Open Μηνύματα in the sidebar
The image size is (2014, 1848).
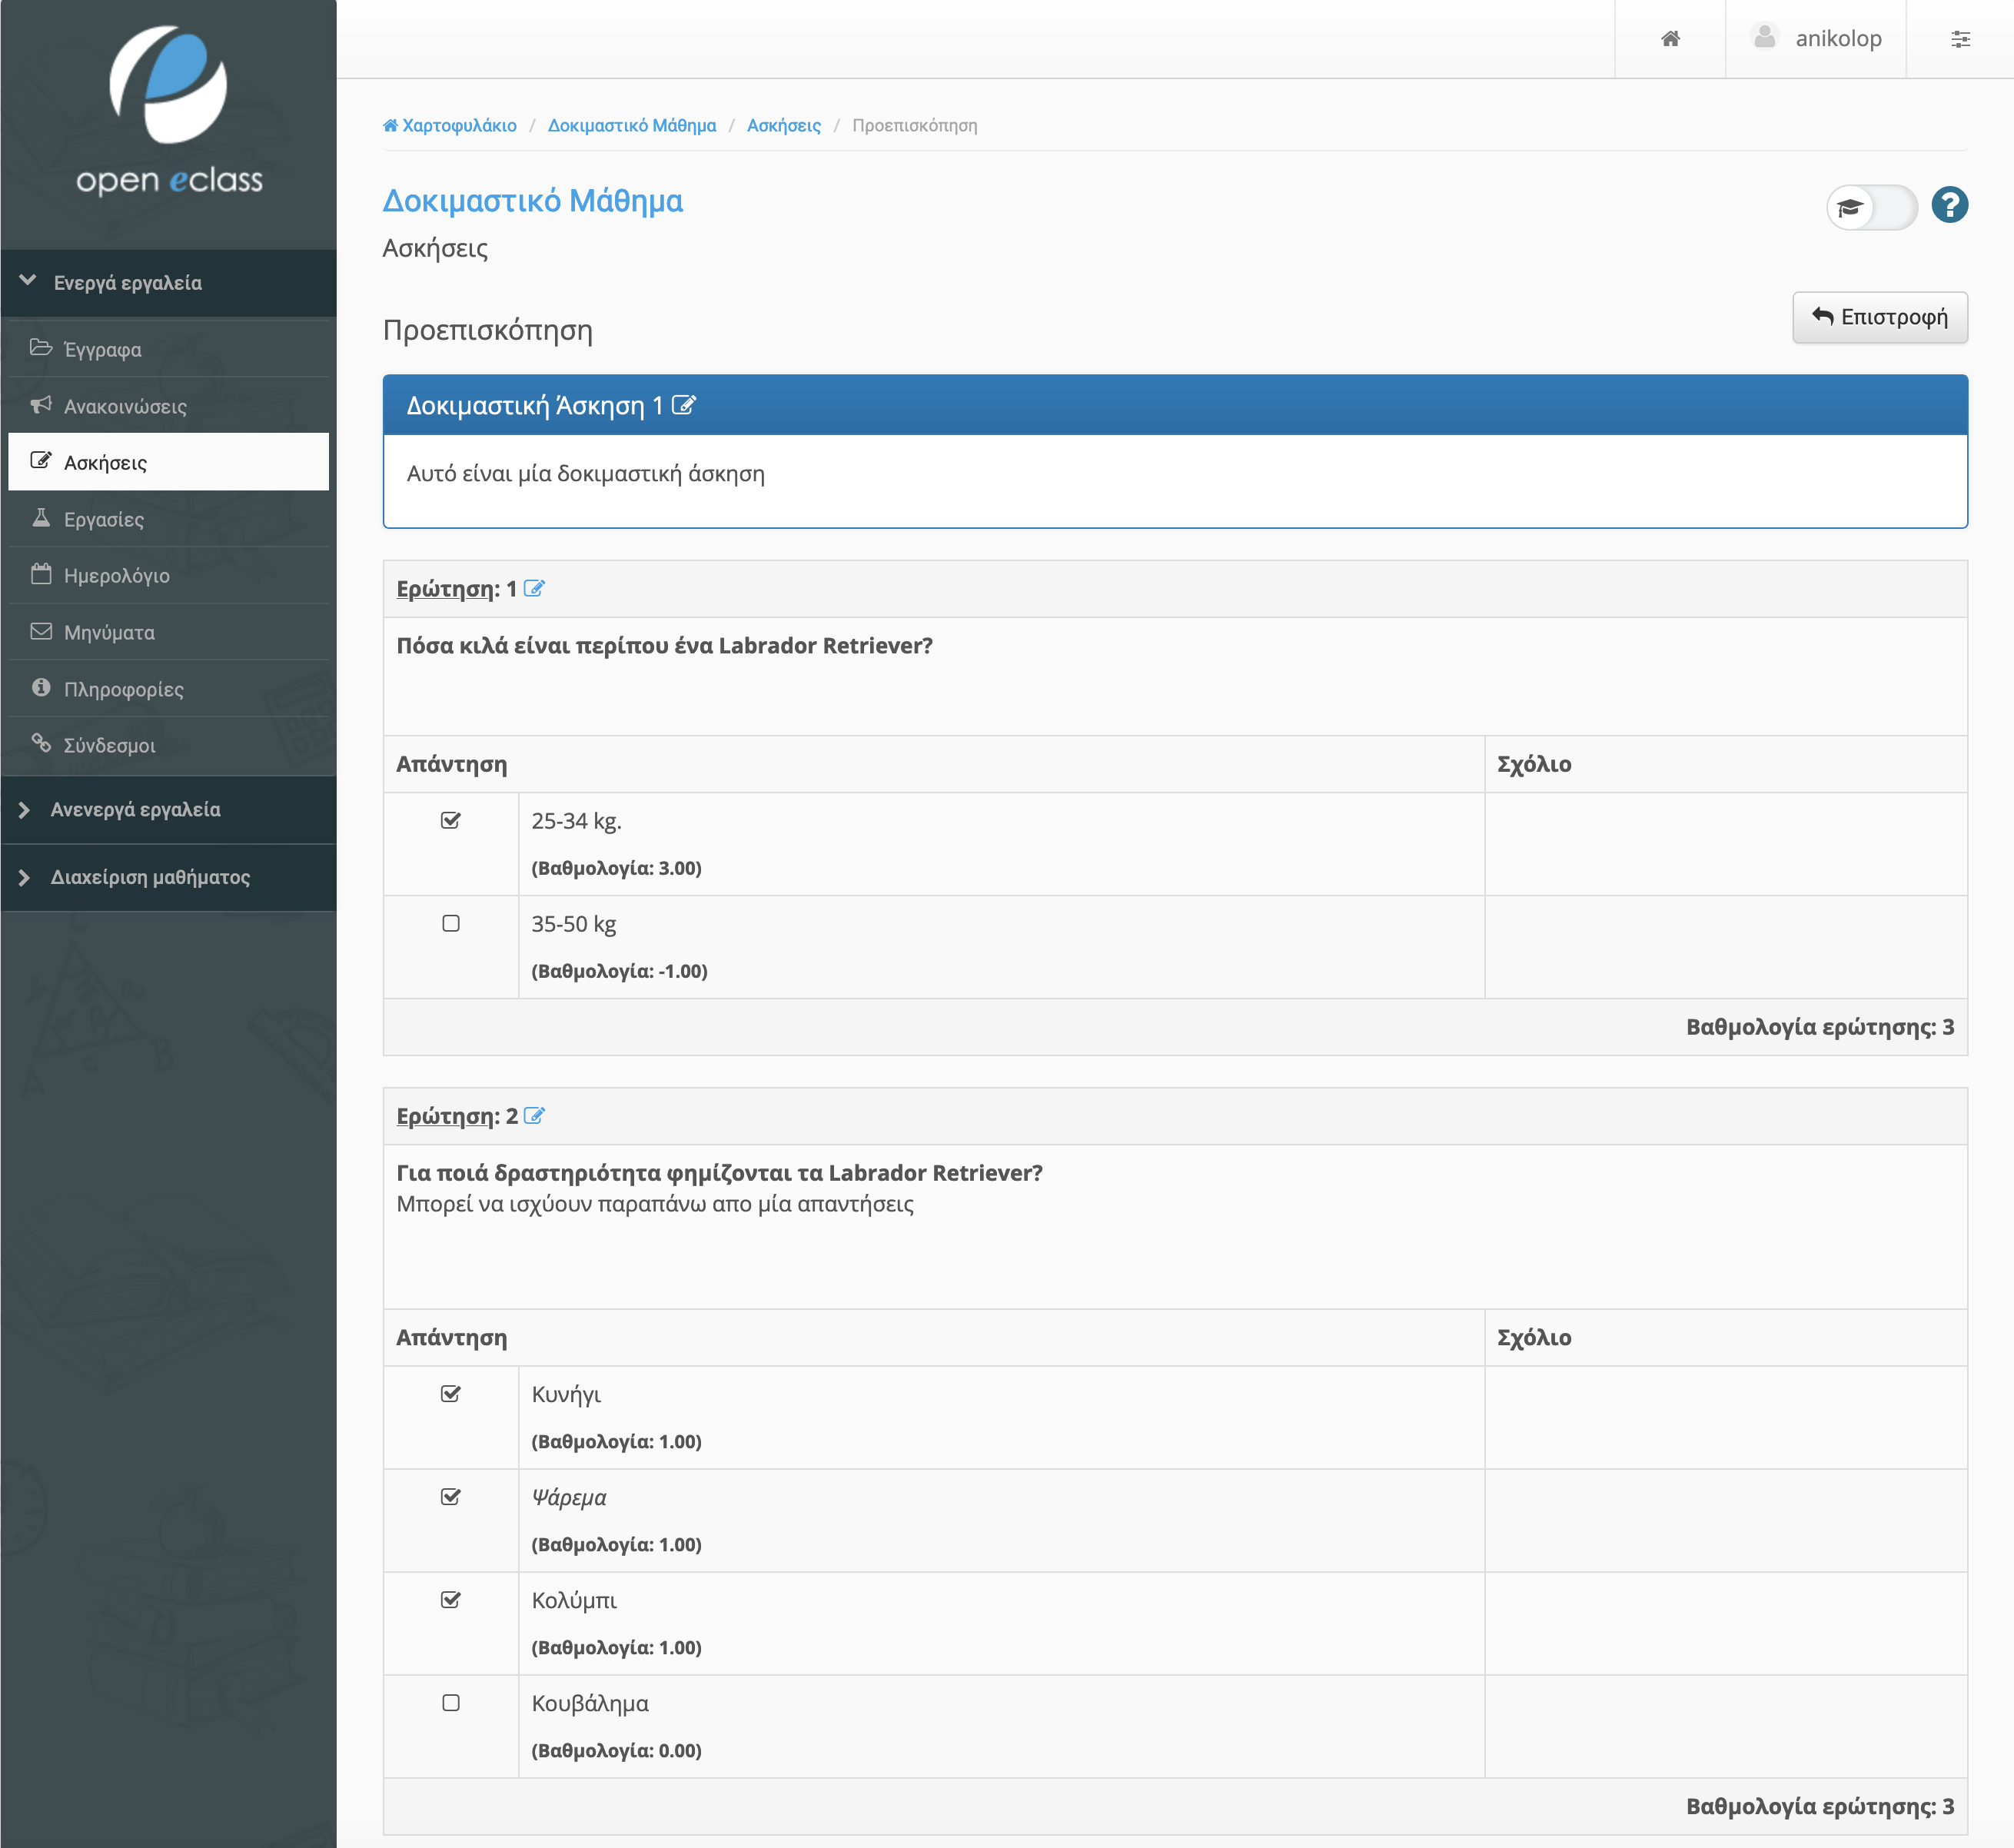[168, 632]
